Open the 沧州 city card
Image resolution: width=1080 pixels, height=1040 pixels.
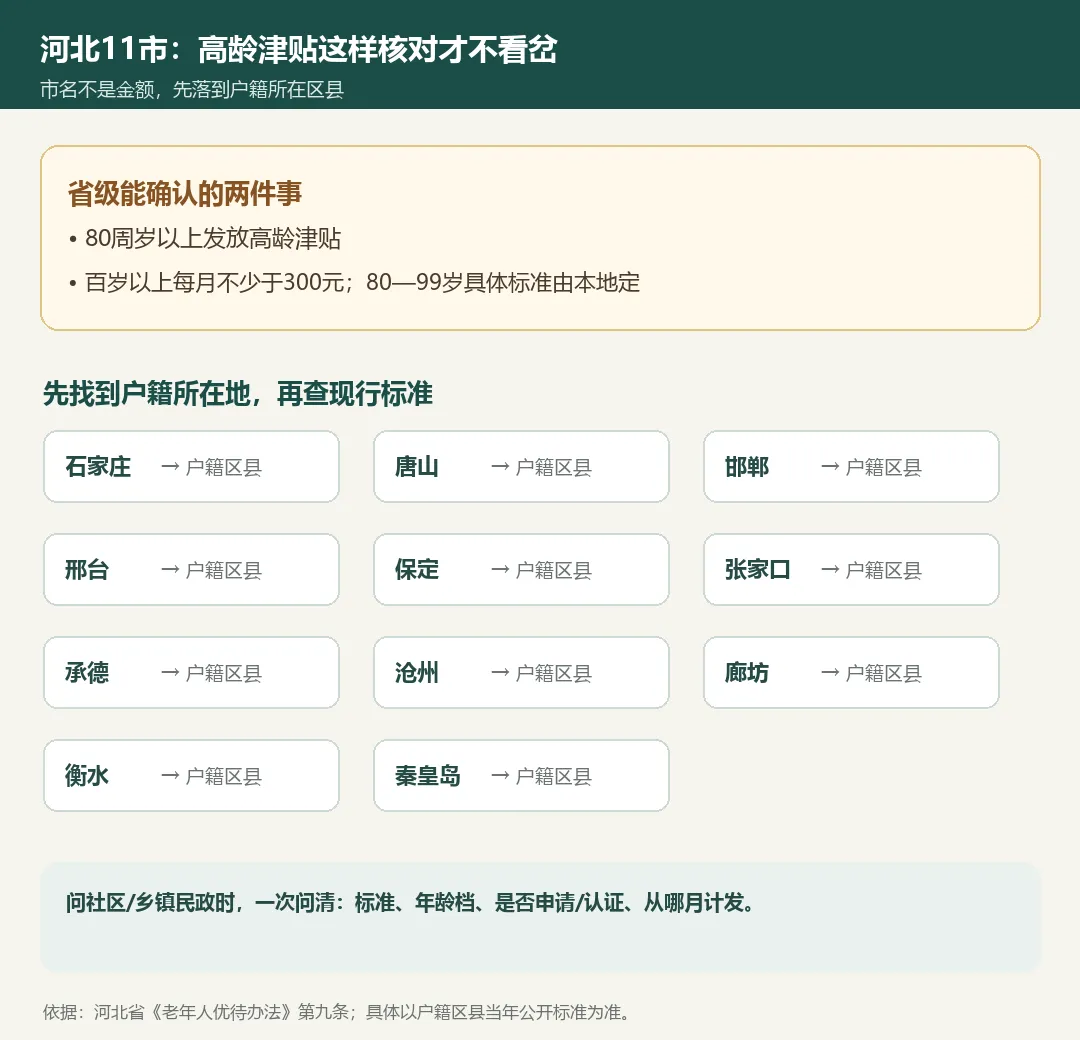click(x=521, y=672)
